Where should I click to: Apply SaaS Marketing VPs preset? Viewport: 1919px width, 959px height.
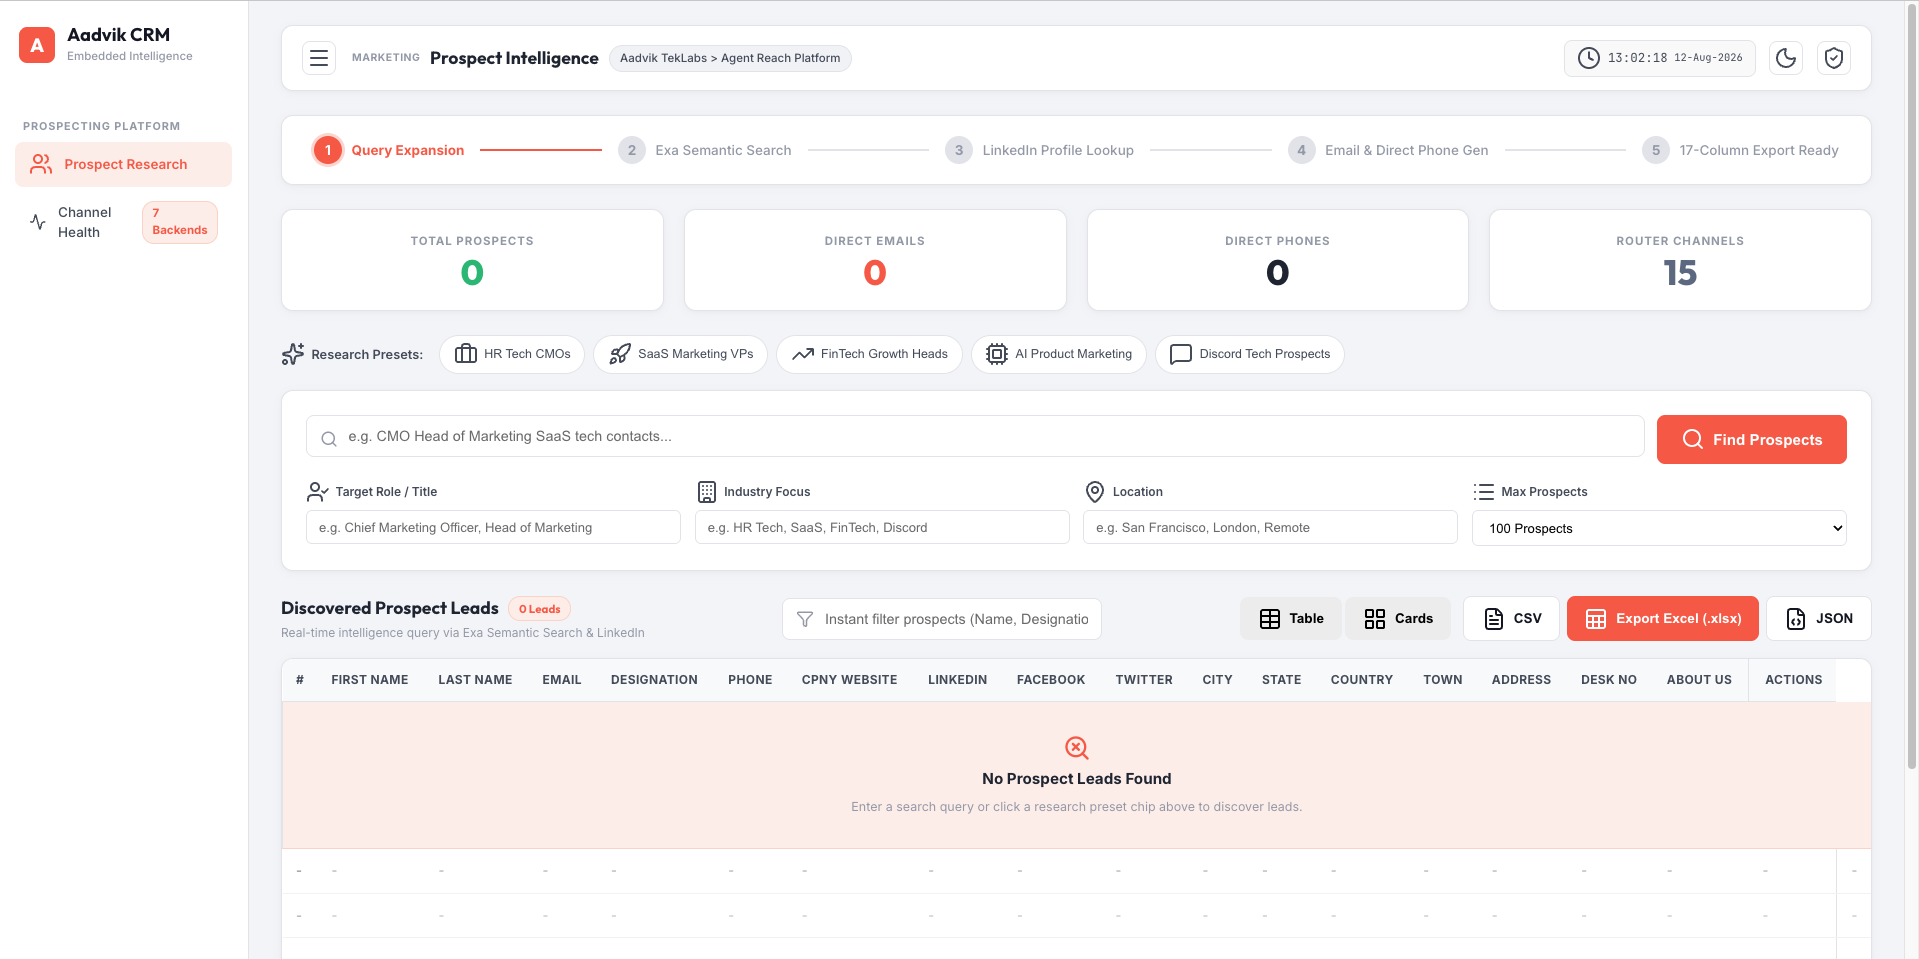(x=681, y=354)
